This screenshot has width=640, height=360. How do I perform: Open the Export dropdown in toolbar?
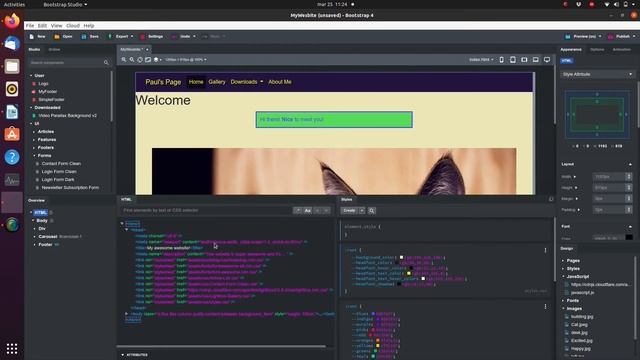coord(120,36)
